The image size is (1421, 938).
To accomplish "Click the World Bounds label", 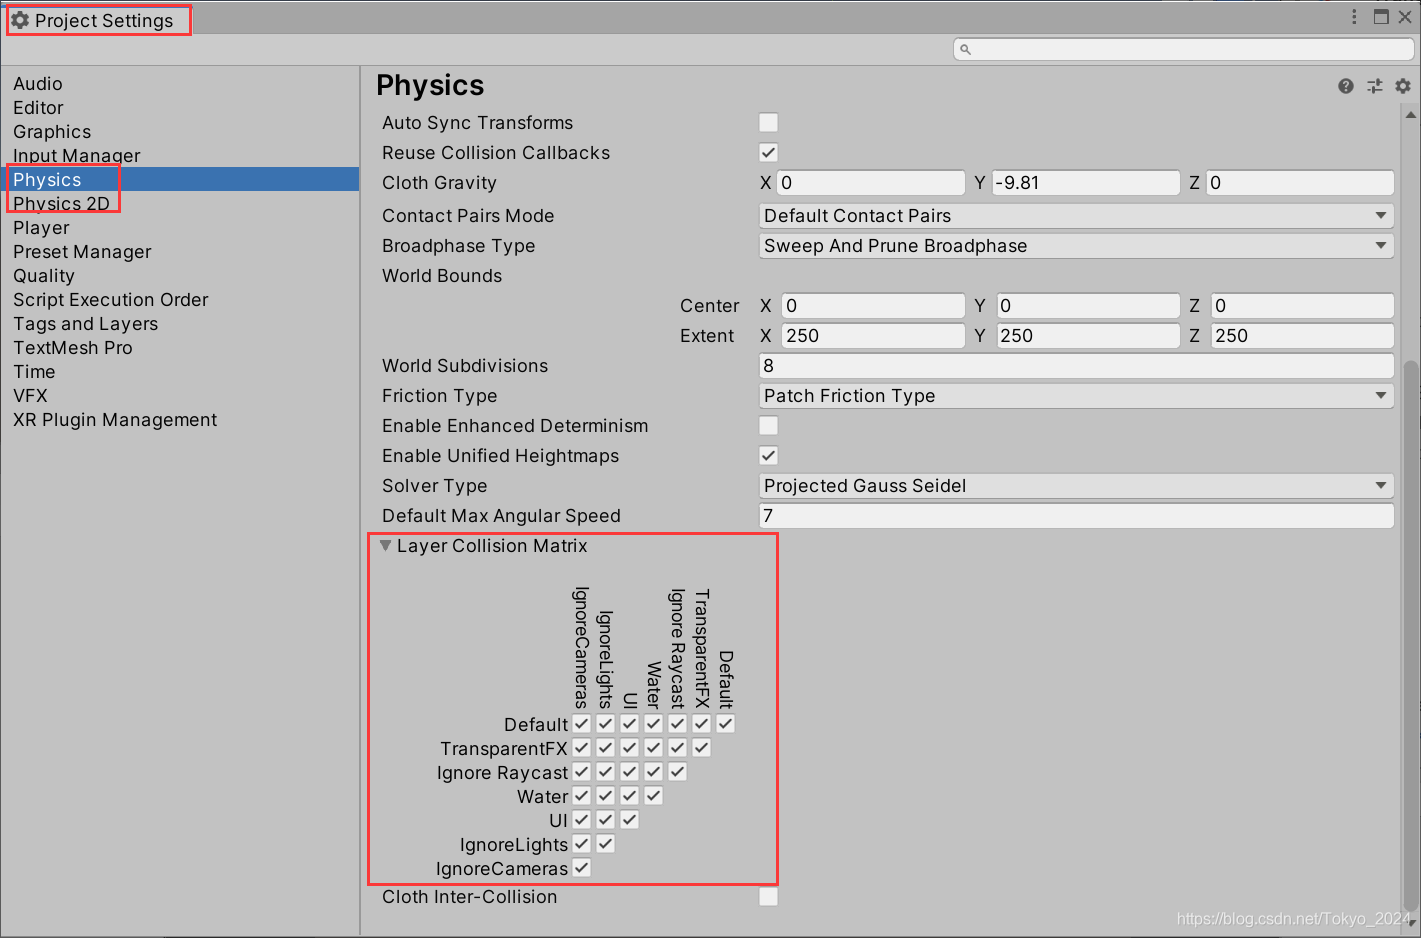I will (442, 276).
